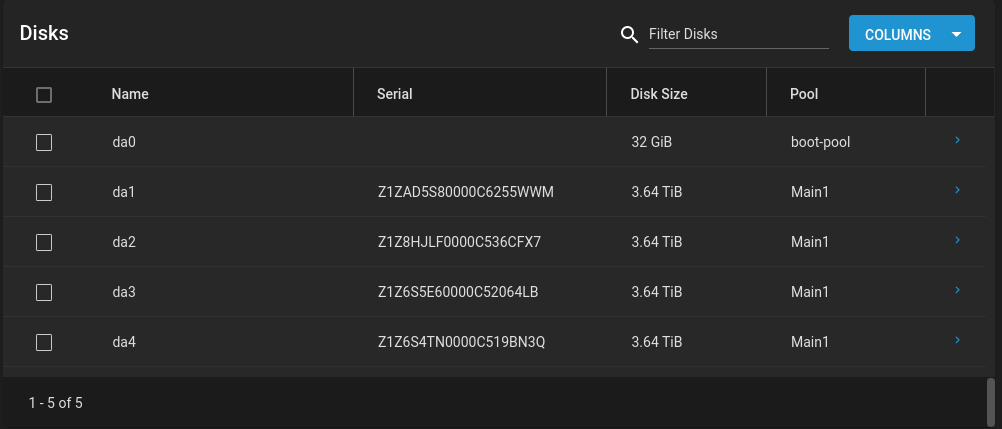
Task: Expand the da2 disk details chevron
Action: point(957,240)
